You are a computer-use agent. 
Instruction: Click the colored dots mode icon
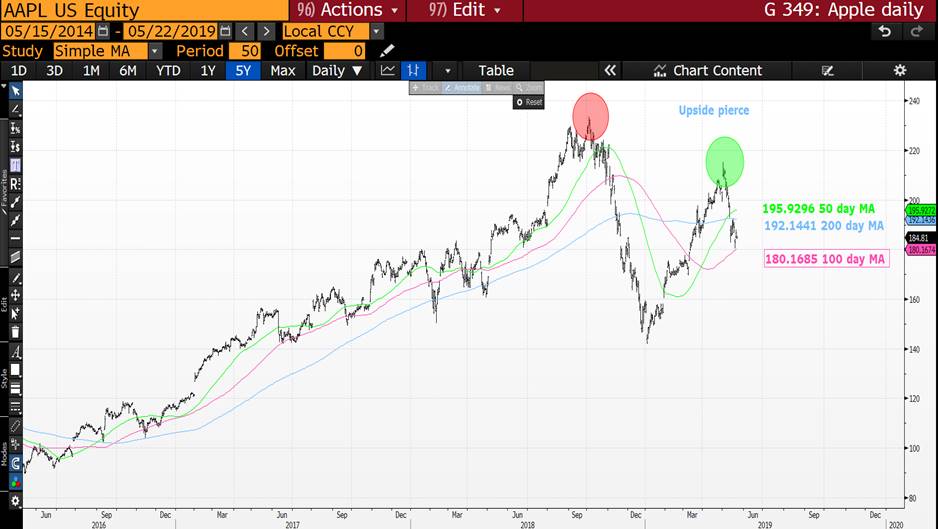pyautogui.click(x=16, y=481)
